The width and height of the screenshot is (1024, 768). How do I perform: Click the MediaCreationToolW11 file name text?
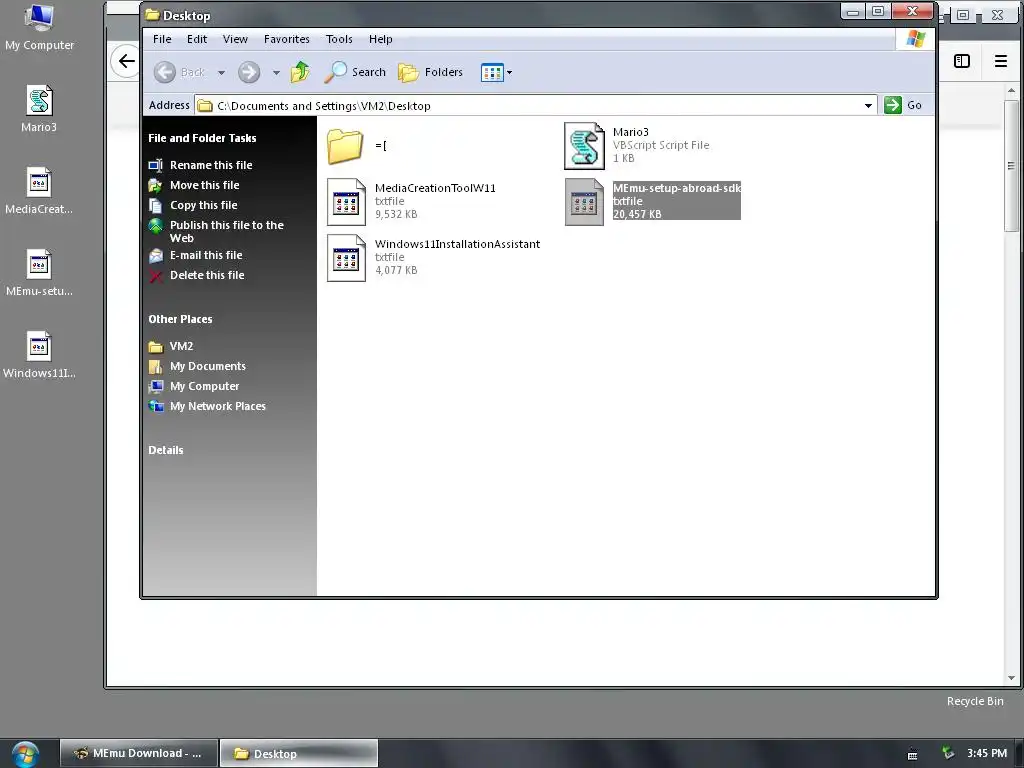point(435,188)
